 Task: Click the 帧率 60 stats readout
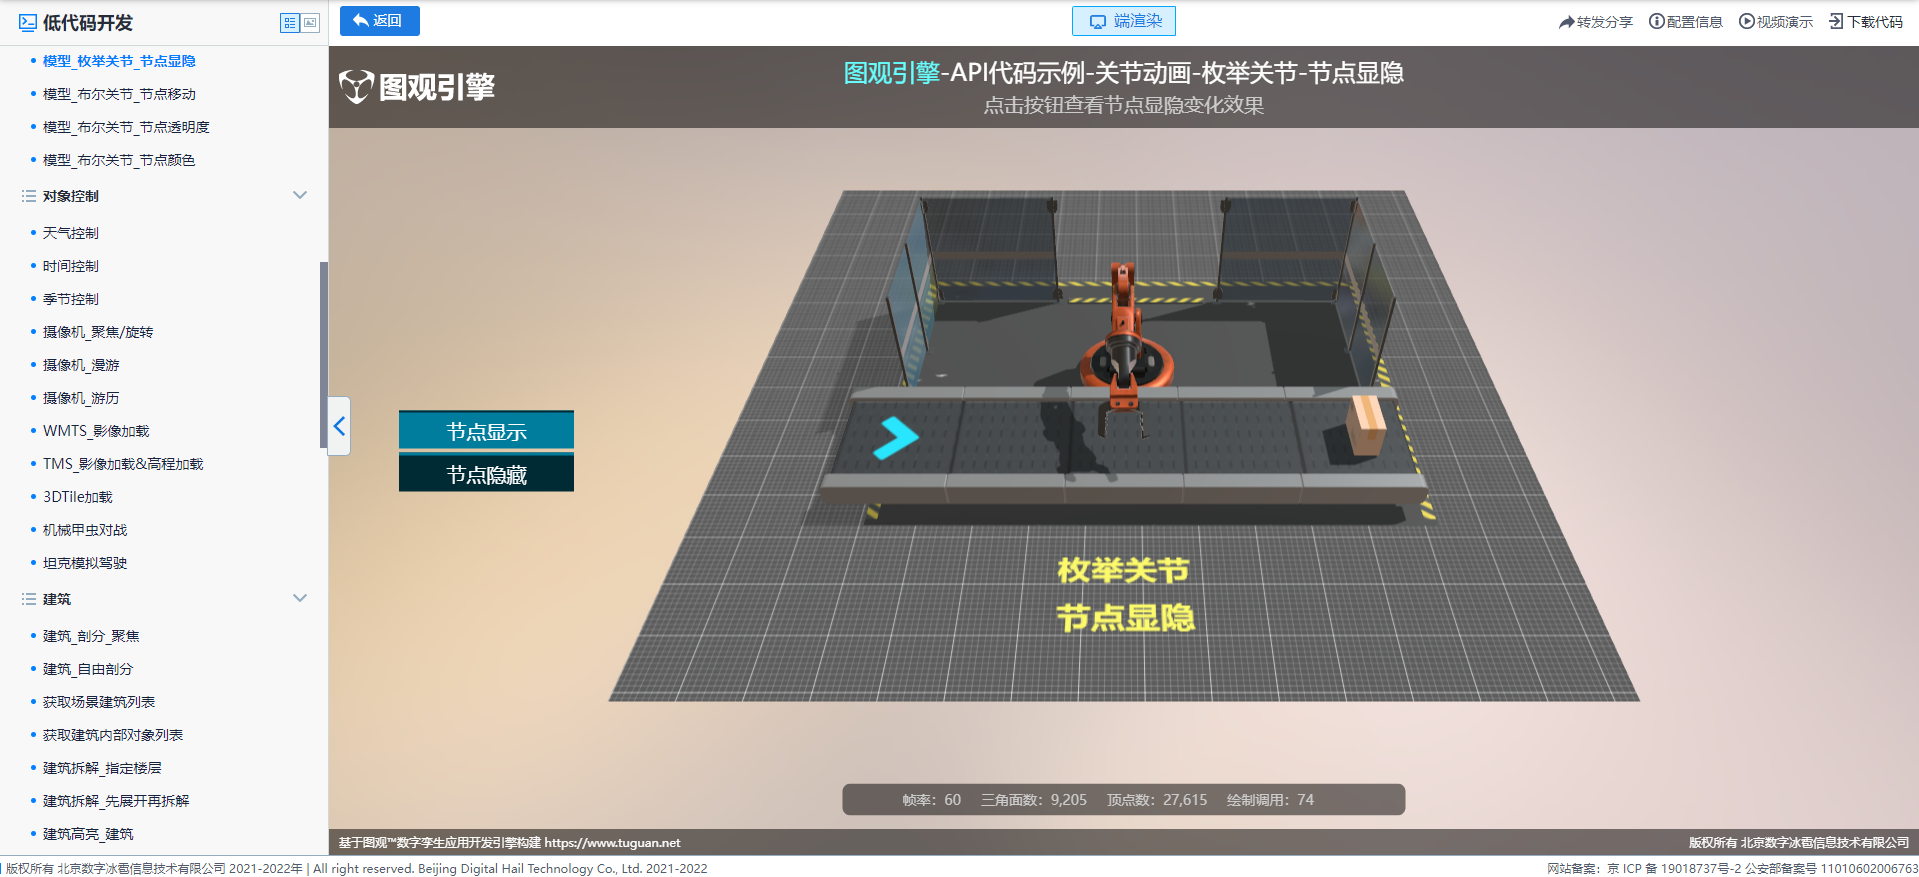pos(931,800)
